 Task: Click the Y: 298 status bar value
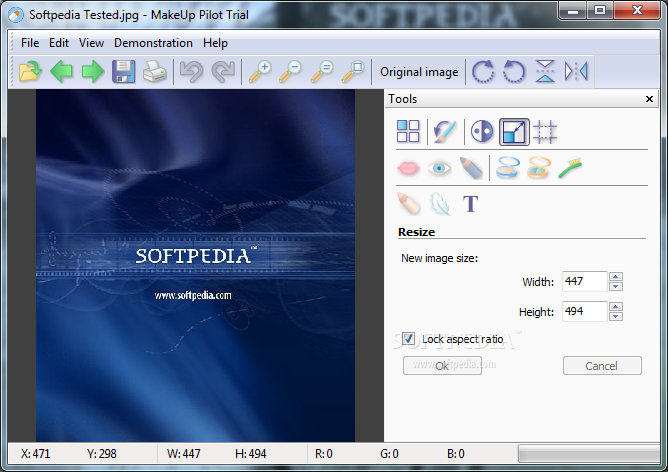101,454
